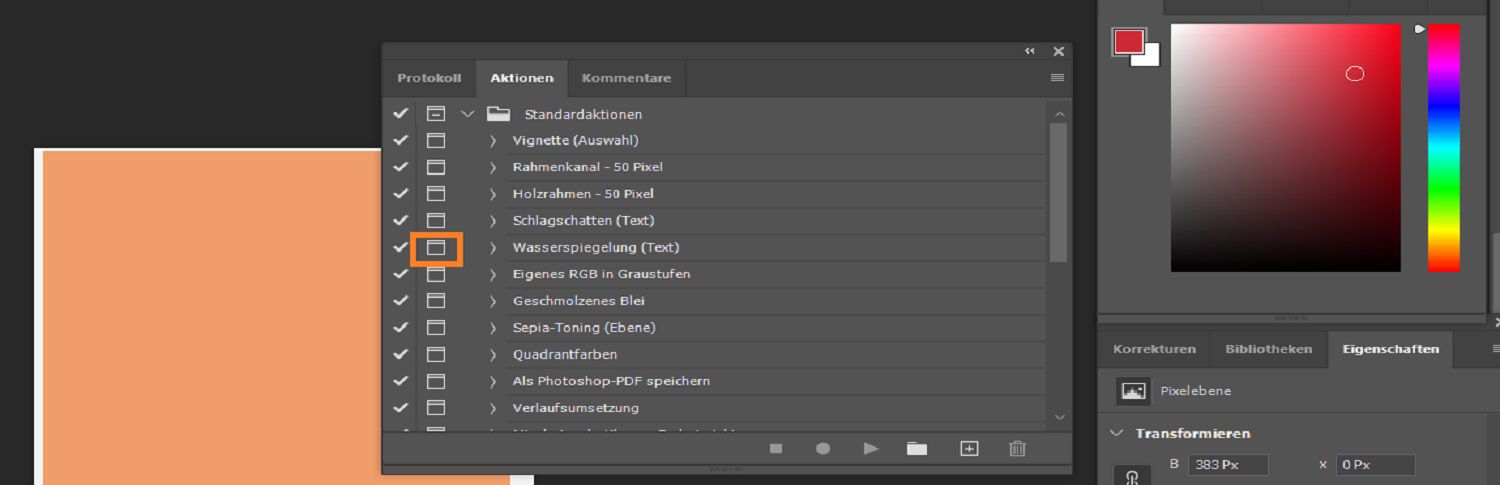Expand the Geschmolzenes Blei action
1500x485 pixels.
click(x=493, y=301)
